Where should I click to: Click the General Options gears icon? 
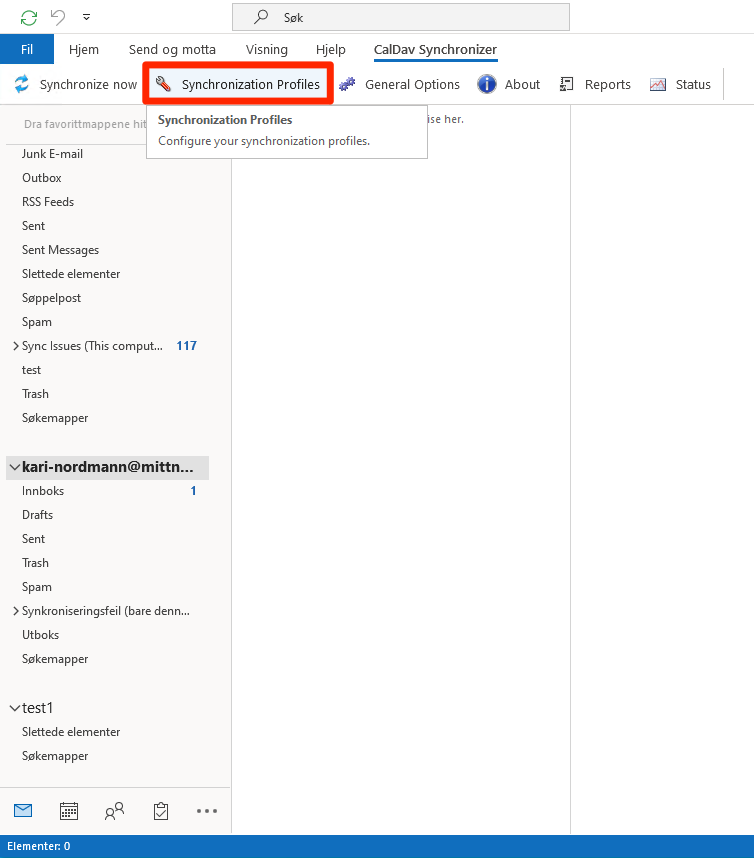click(347, 84)
